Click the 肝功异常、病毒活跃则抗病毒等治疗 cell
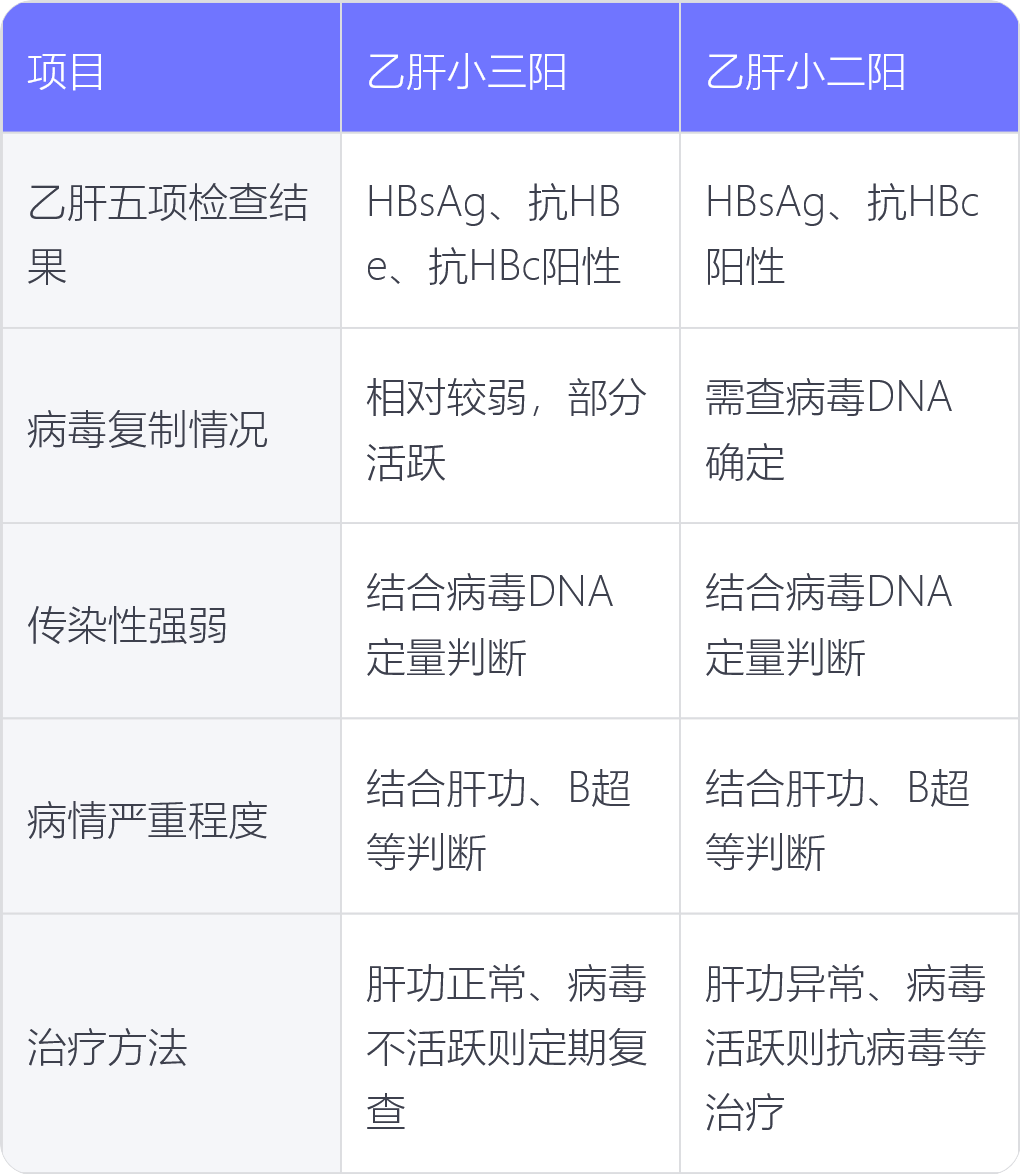This screenshot has height=1174, width=1020. [x=849, y=1044]
